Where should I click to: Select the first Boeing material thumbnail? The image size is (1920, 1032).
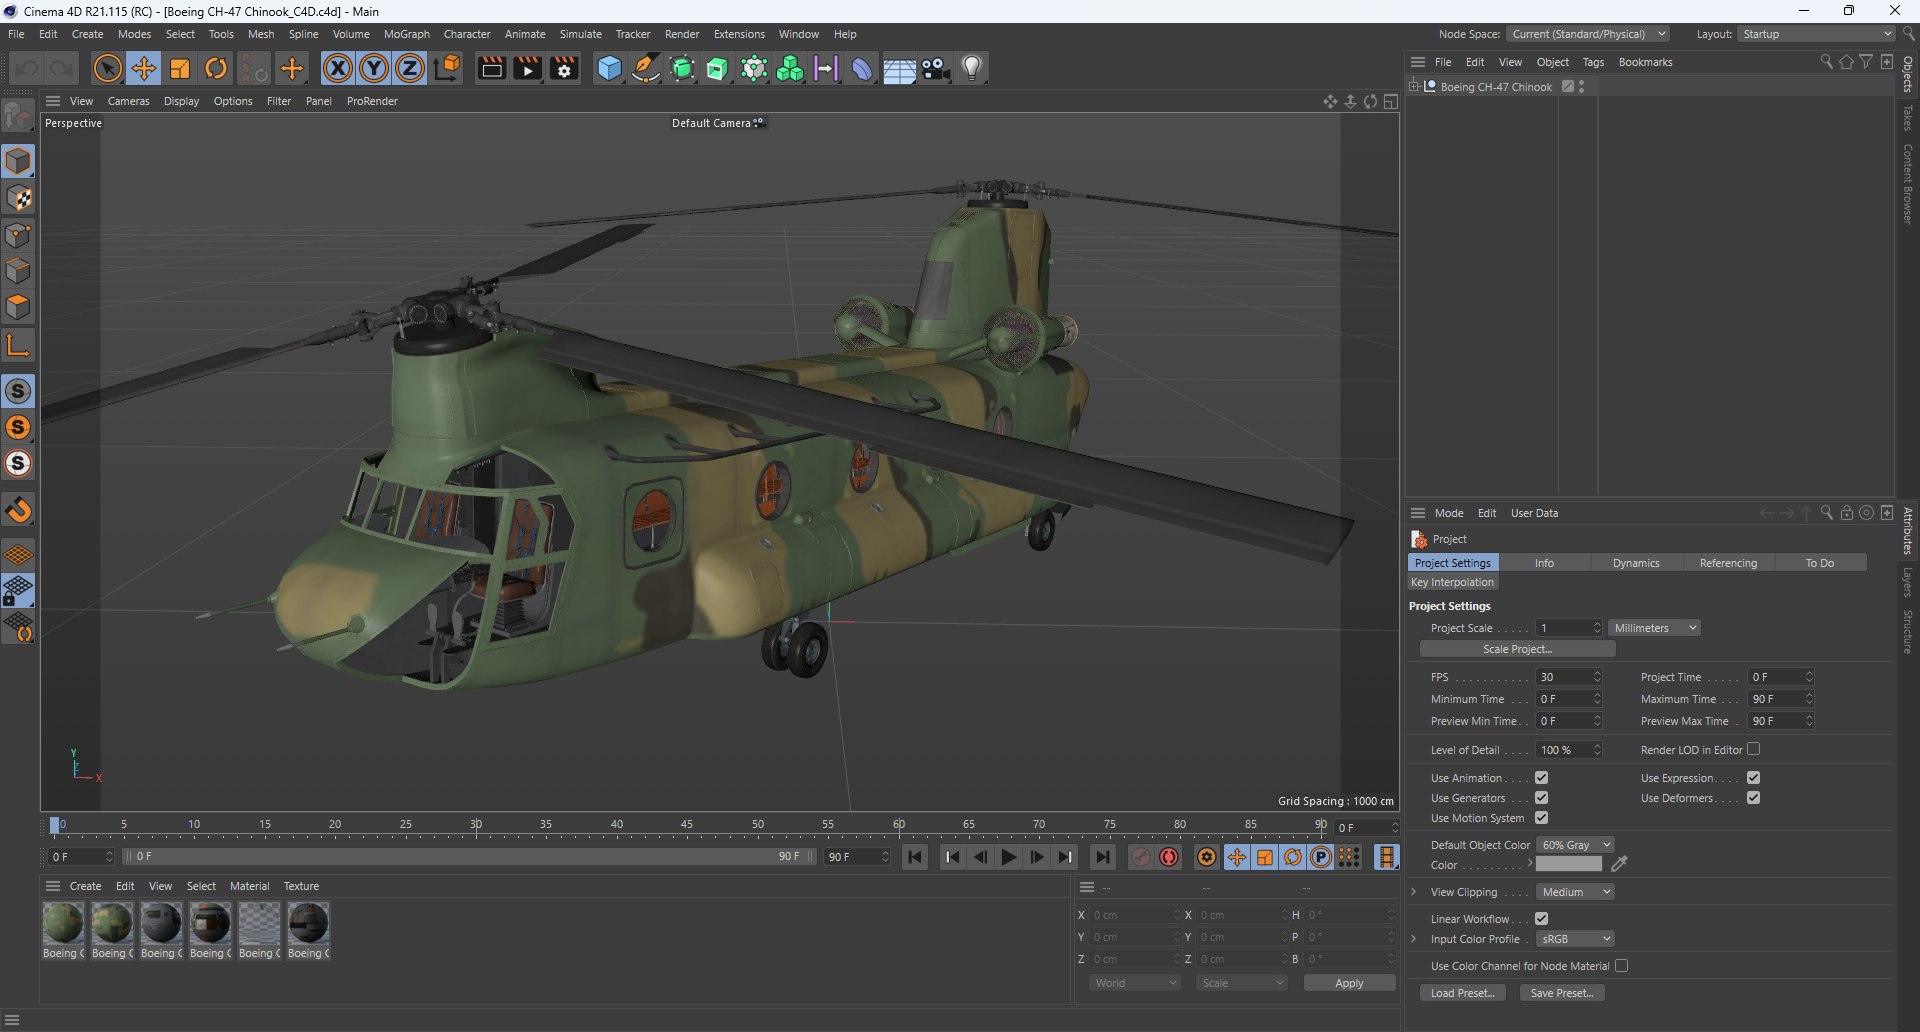(x=62, y=923)
